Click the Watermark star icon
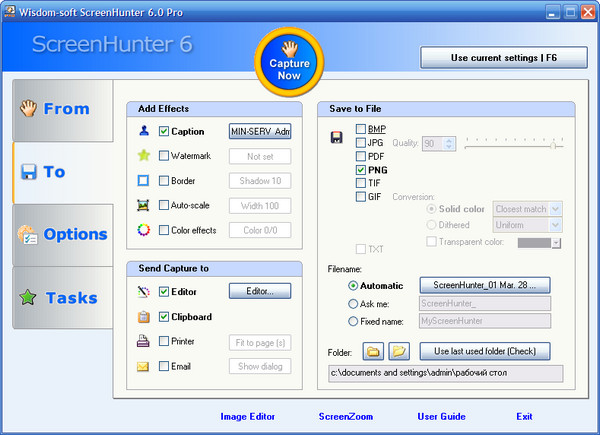 [x=143, y=156]
